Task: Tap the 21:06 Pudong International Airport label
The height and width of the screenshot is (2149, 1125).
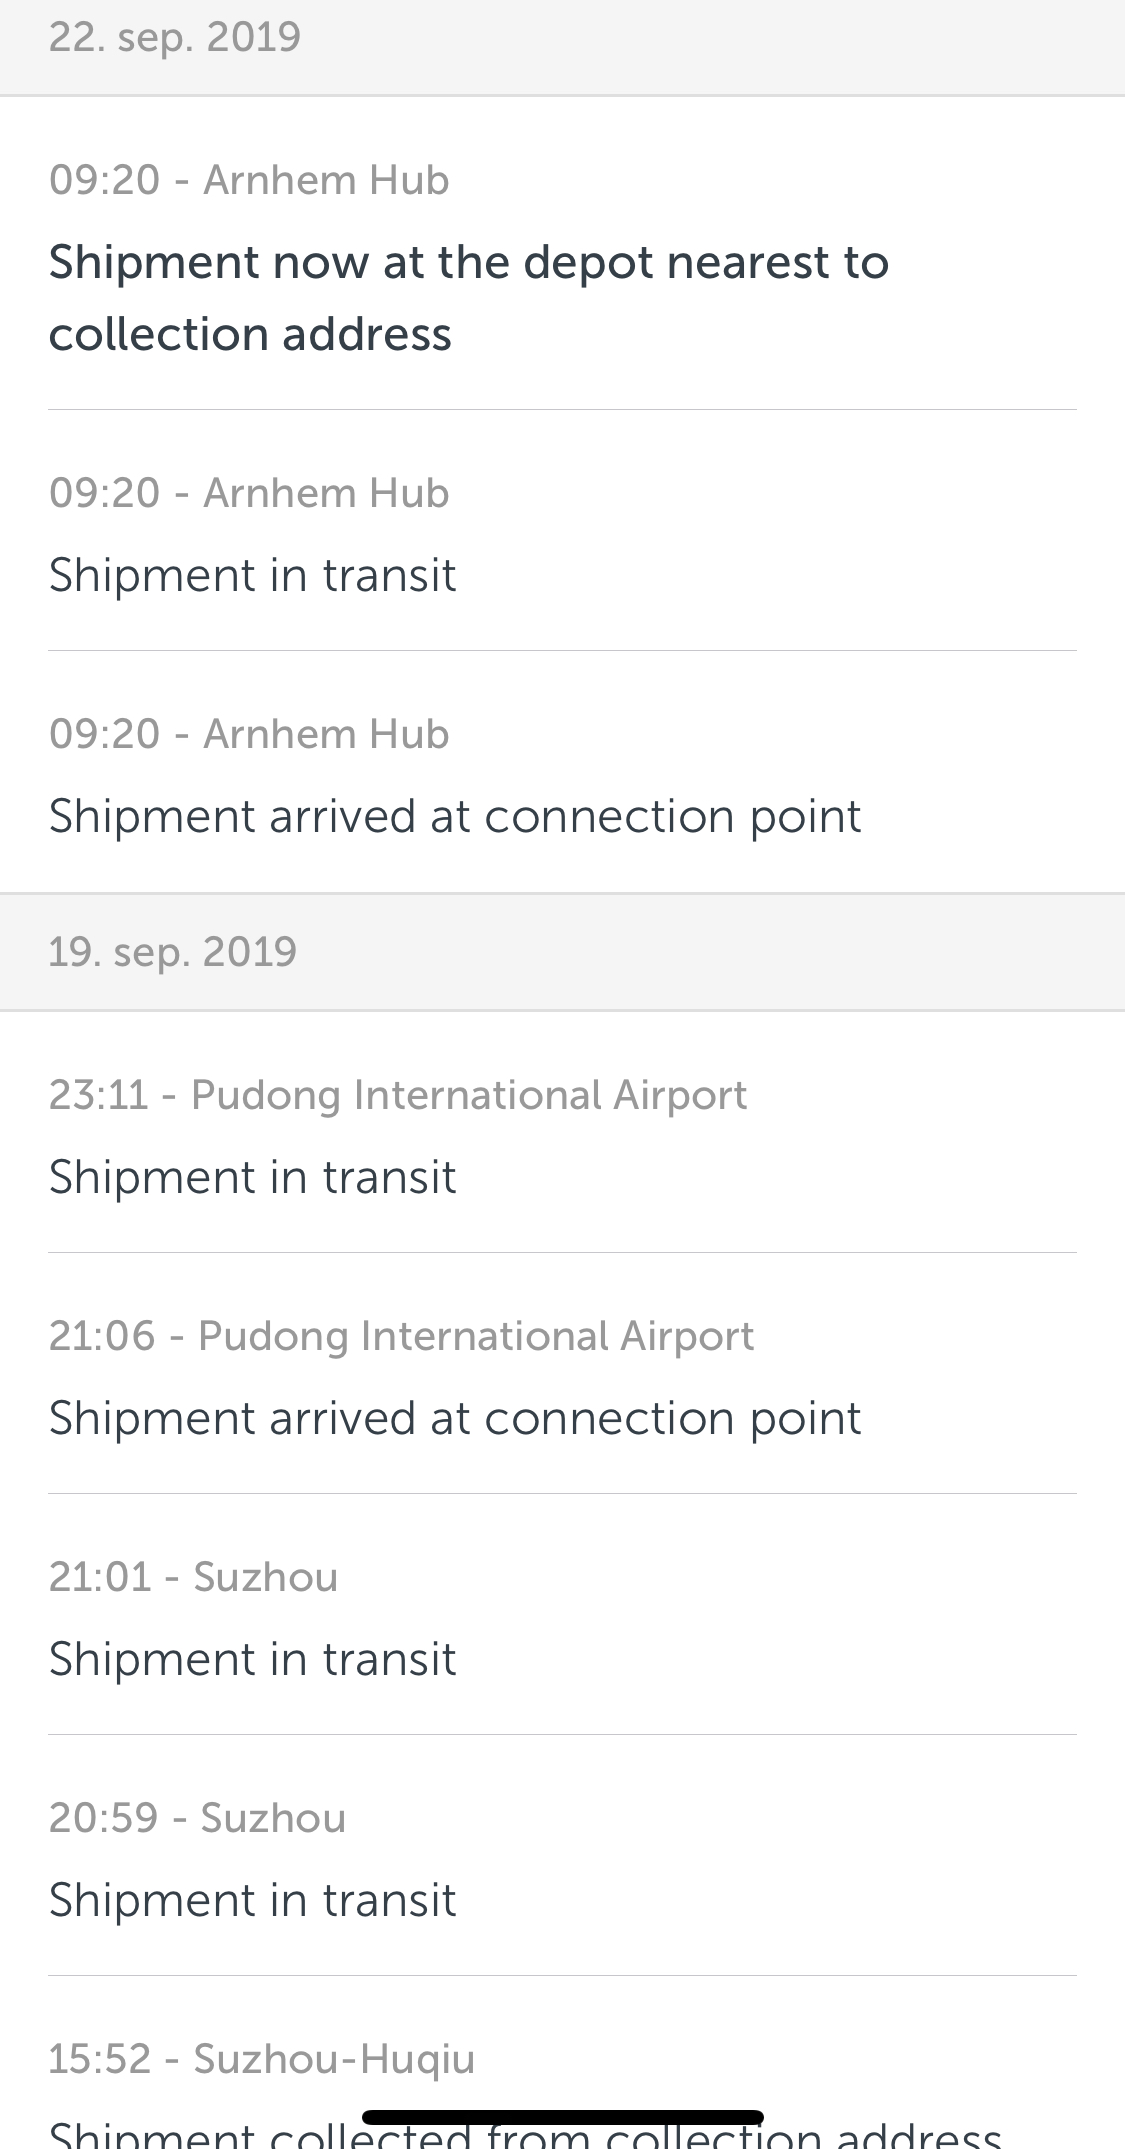Action: tap(401, 1336)
